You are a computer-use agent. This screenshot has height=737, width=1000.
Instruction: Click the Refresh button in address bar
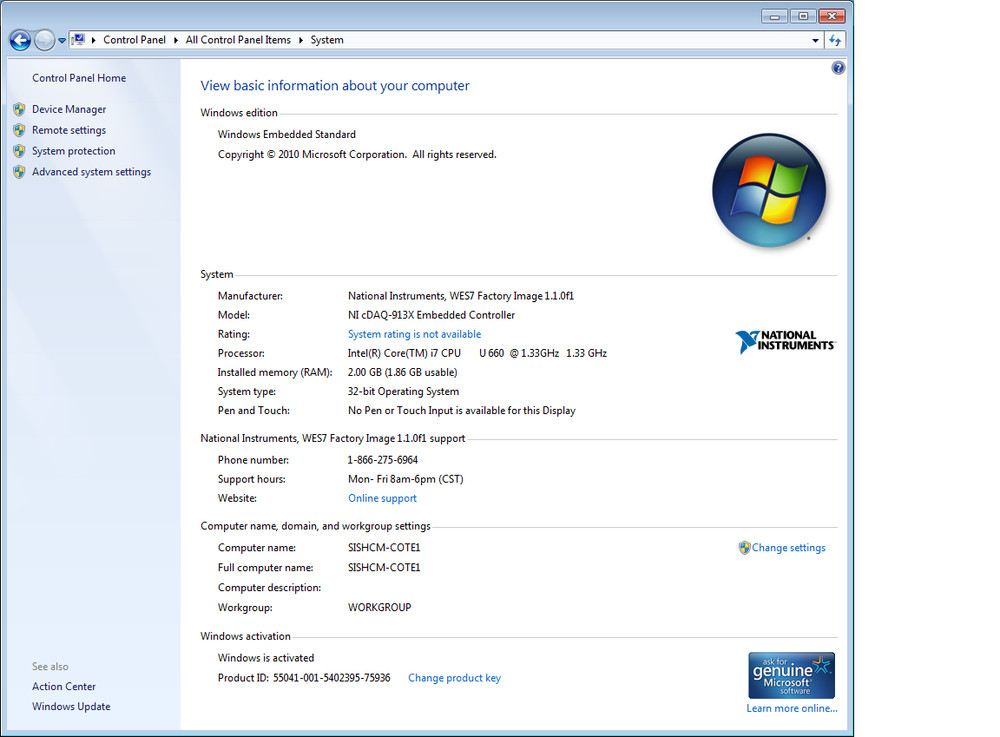[x=835, y=40]
